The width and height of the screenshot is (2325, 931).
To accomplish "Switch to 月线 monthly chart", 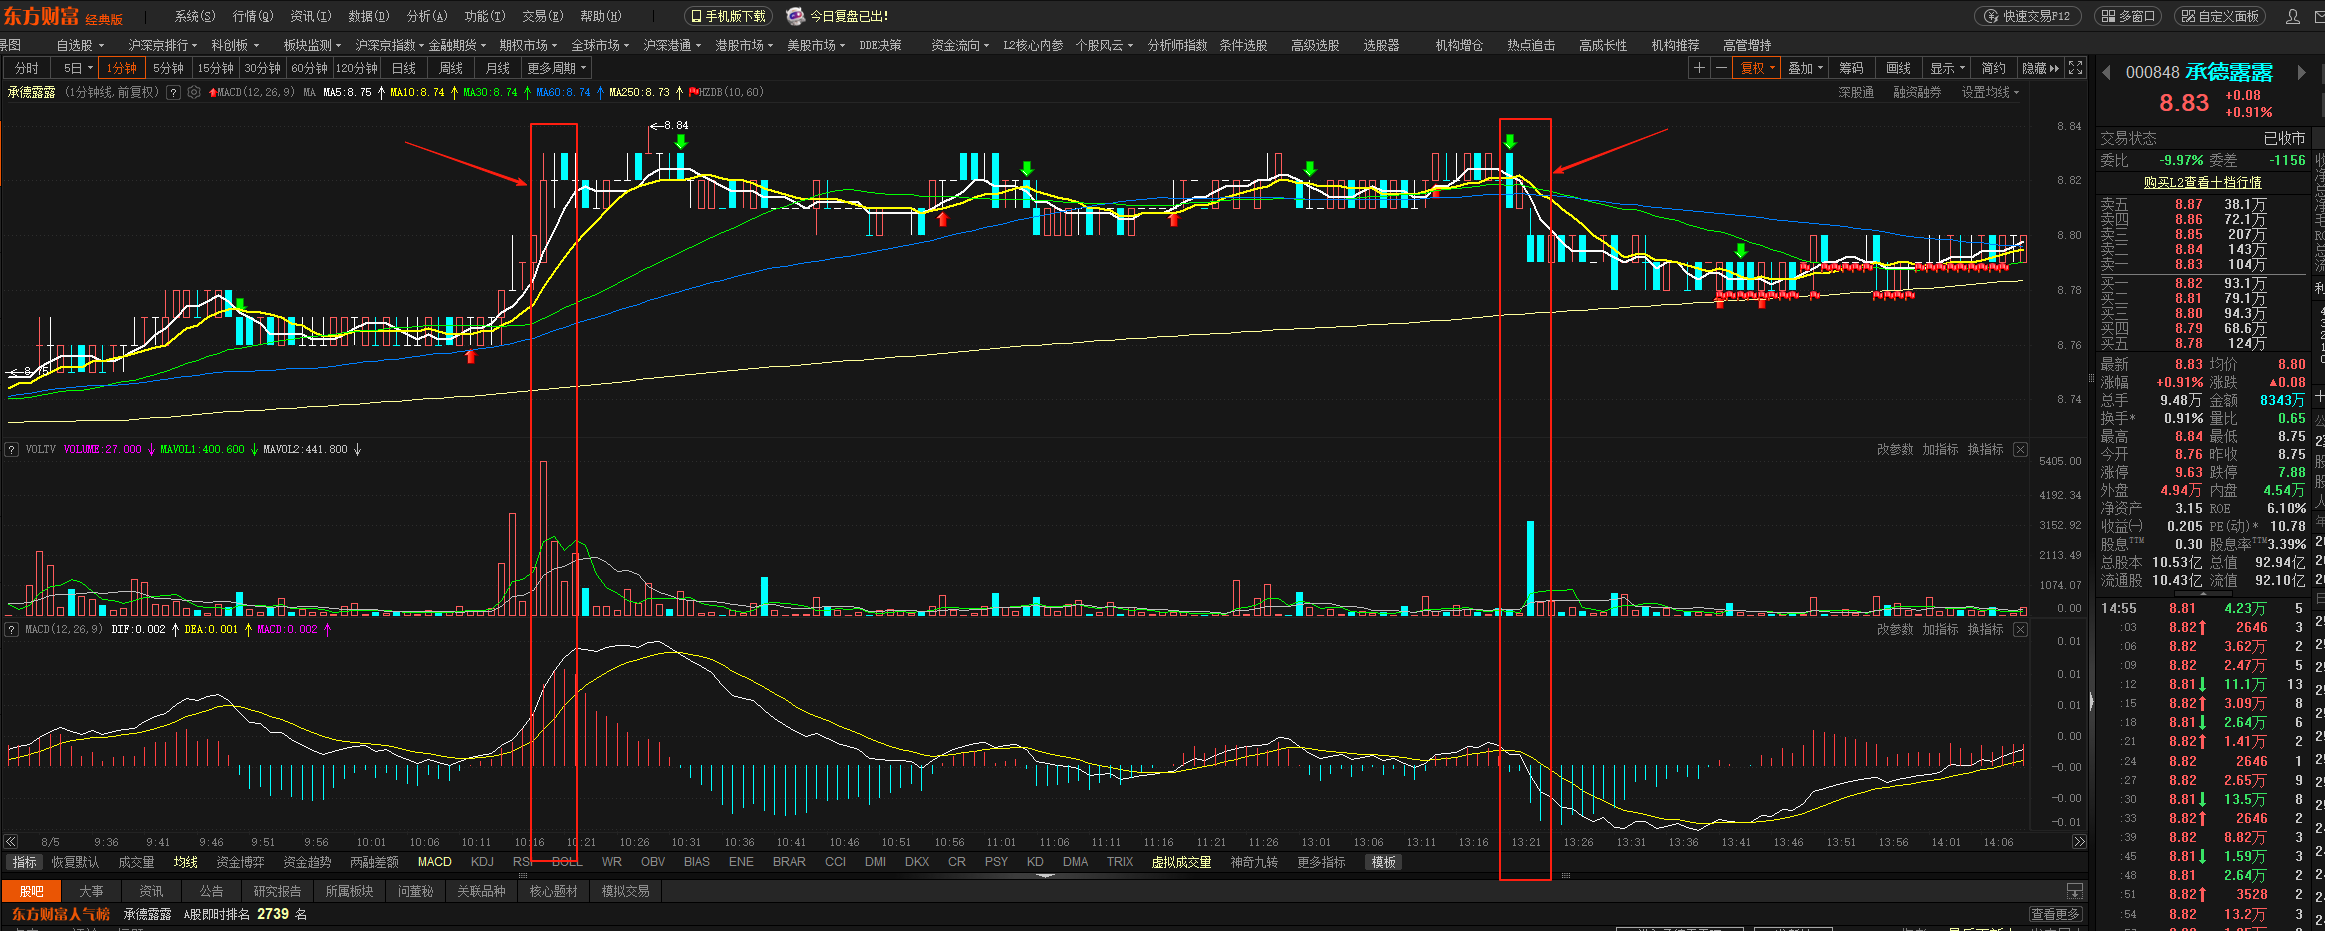I will (x=497, y=68).
